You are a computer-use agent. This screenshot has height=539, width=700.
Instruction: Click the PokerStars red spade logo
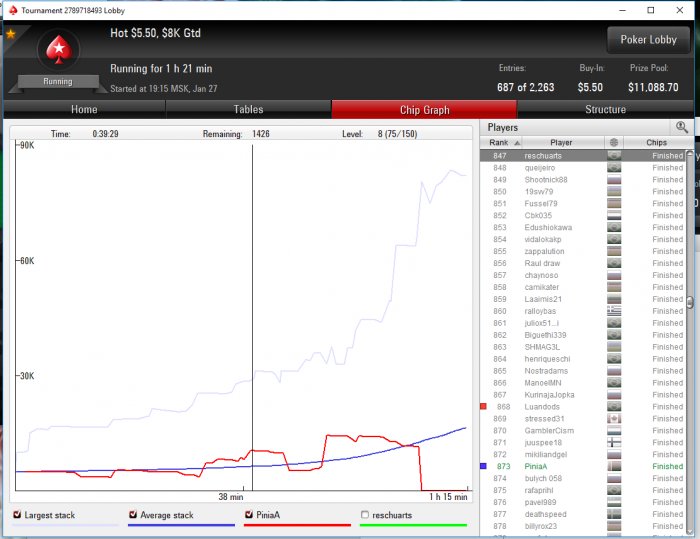tap(58, 50)
